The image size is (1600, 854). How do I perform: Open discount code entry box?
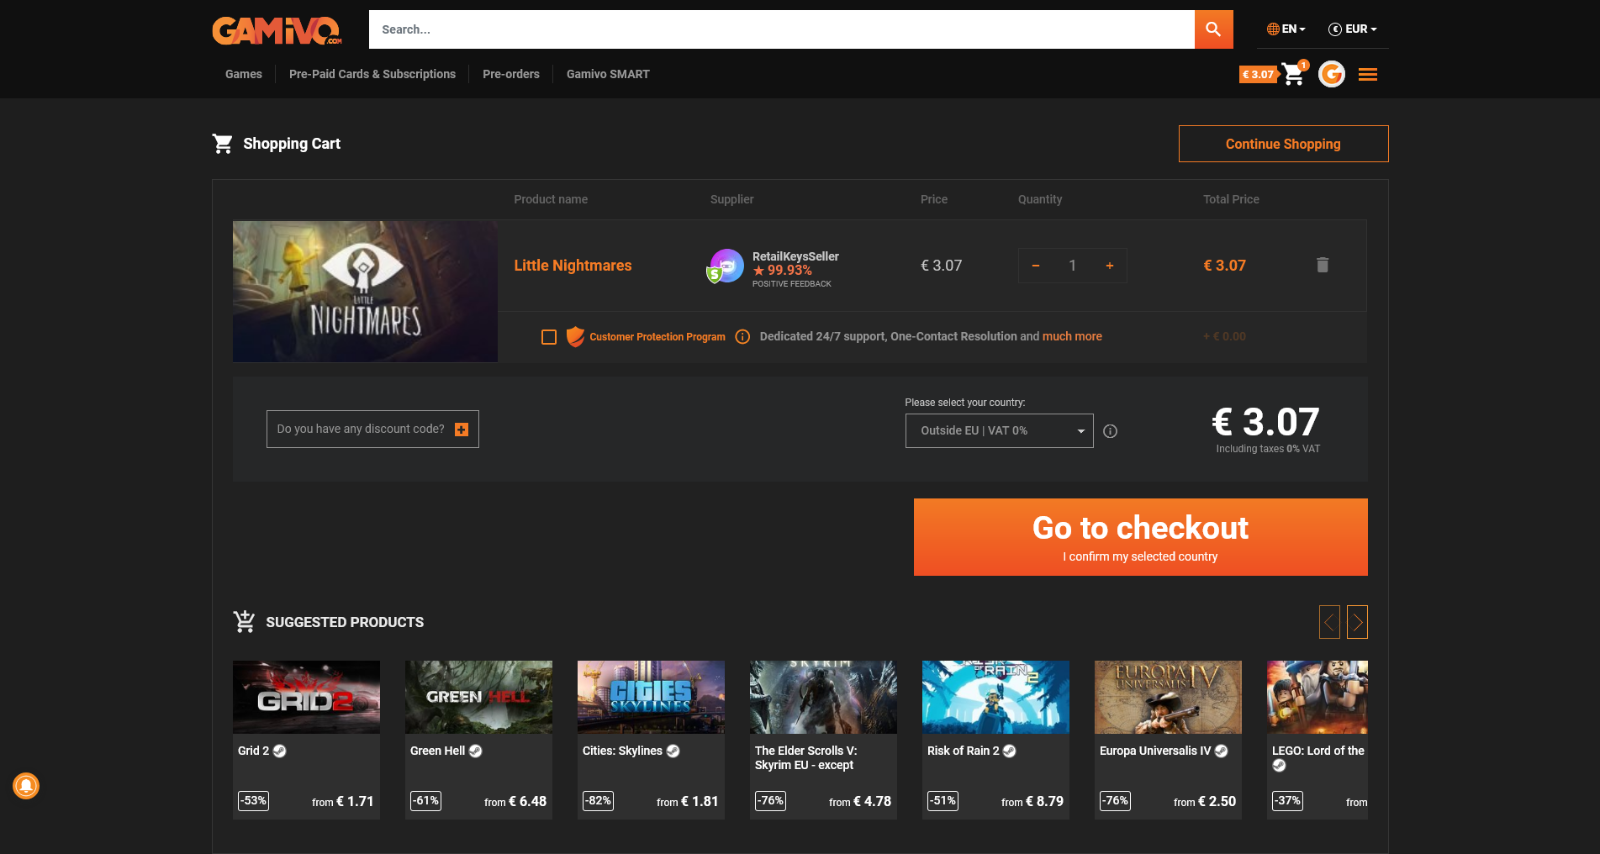372,429
